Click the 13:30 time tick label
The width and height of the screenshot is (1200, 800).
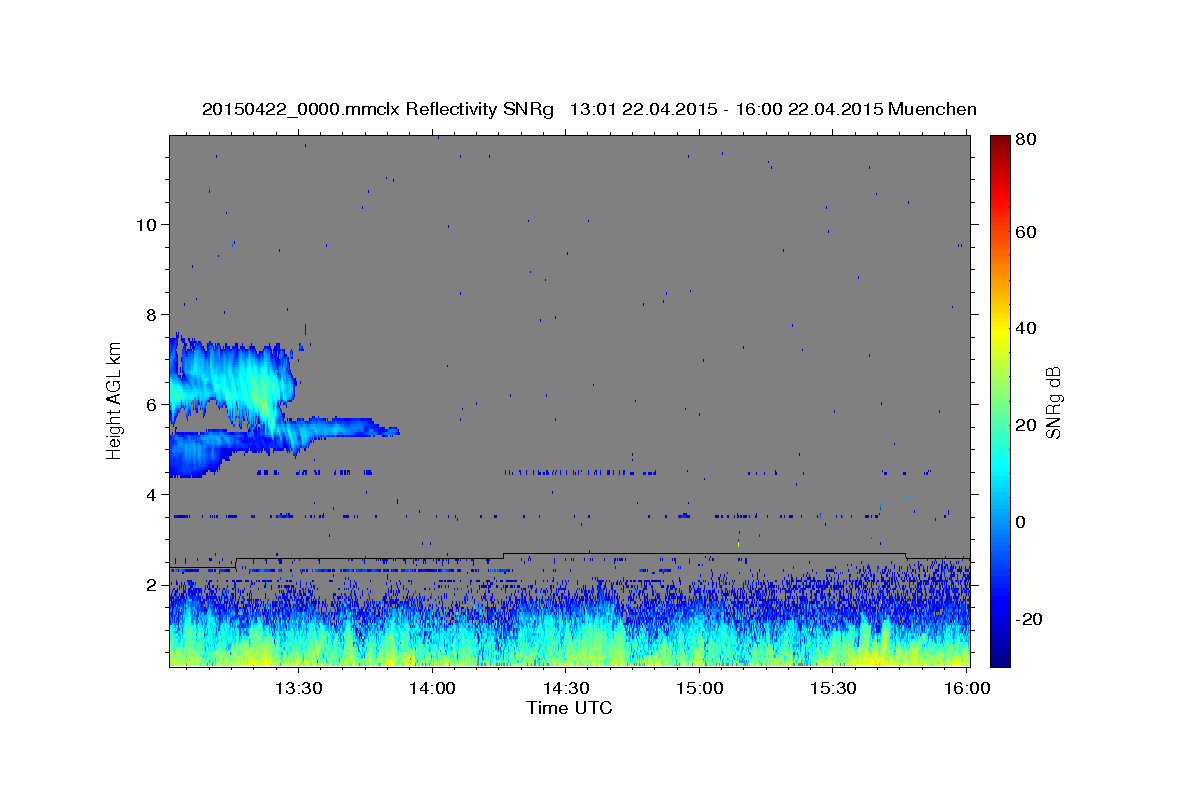pos(298,689)
